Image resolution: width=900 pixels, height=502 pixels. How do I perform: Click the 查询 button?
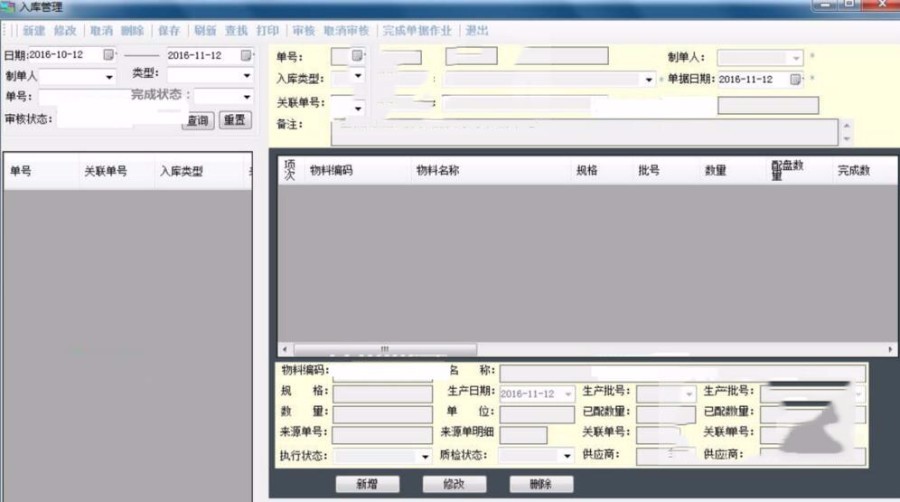point(198,120)
